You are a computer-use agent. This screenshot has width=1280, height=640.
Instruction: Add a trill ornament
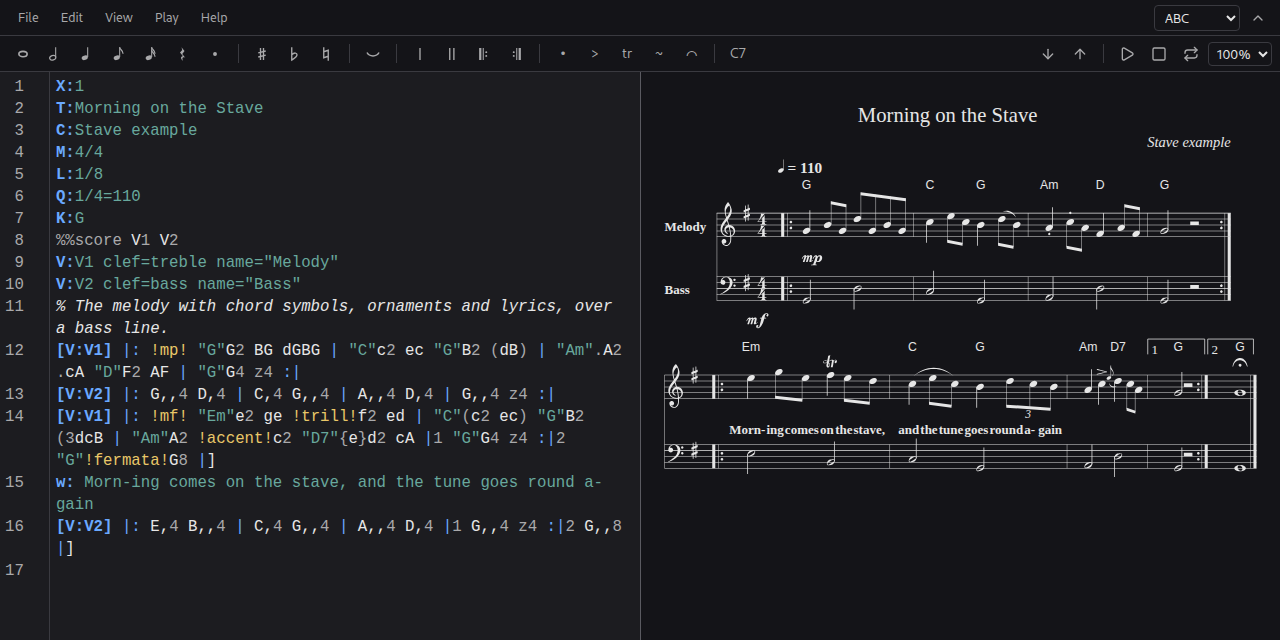tap(627, 54)
